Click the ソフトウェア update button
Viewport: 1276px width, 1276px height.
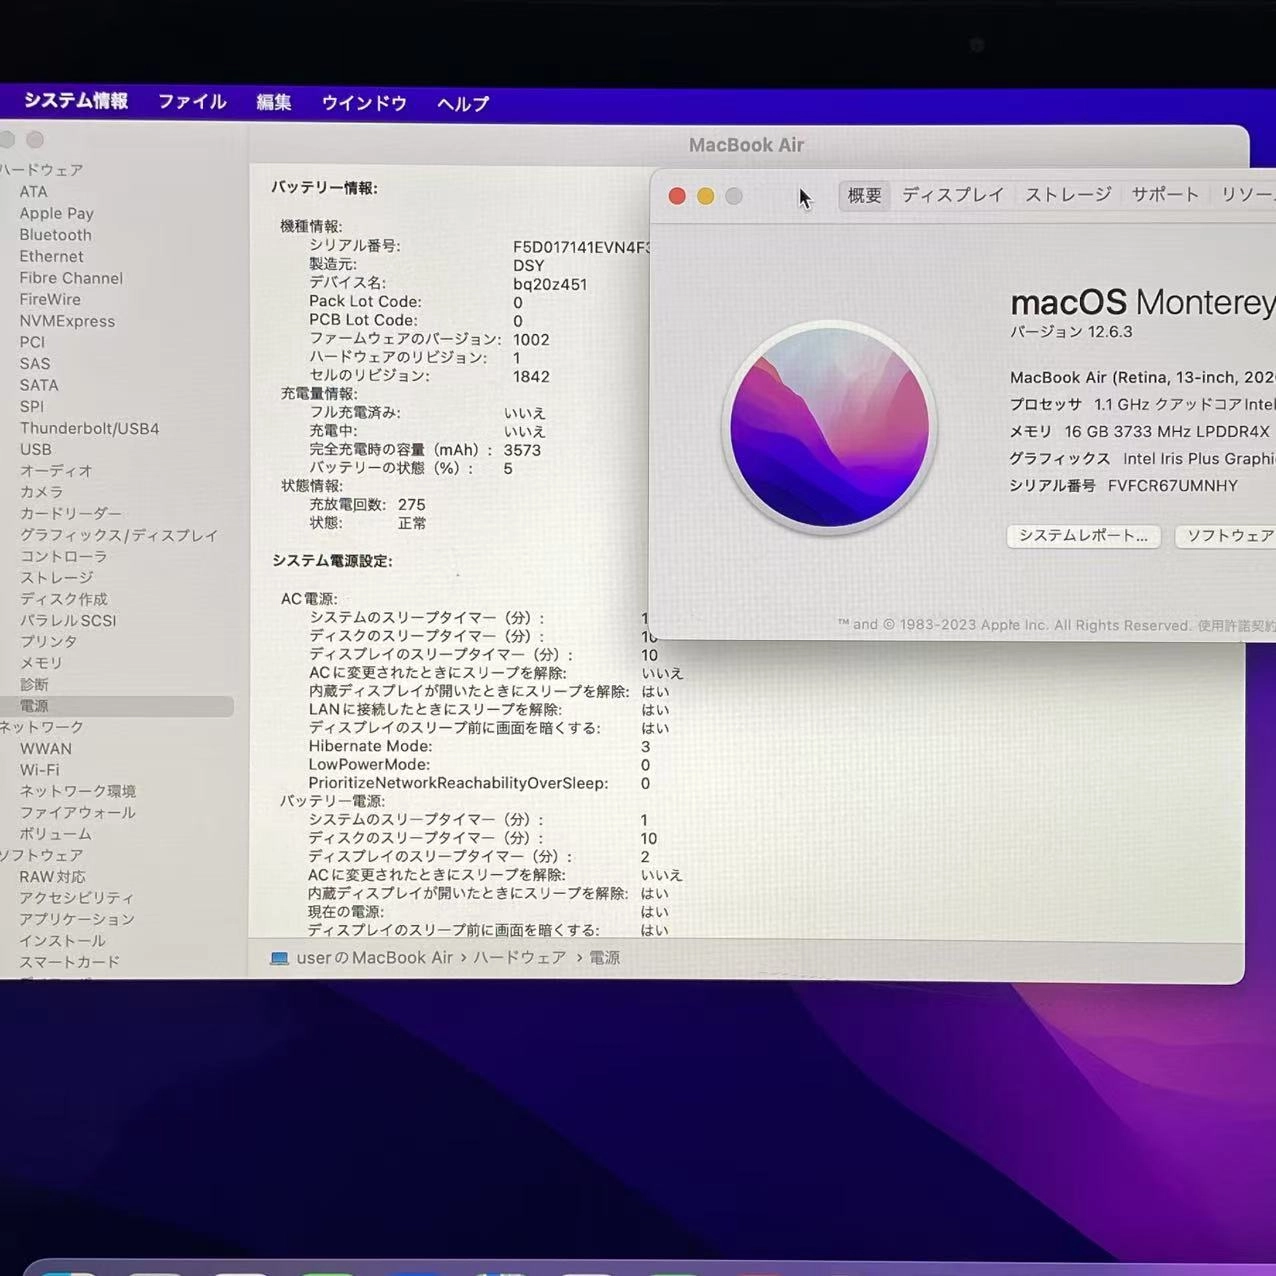pyautogui.click(x=1227, y=537)
